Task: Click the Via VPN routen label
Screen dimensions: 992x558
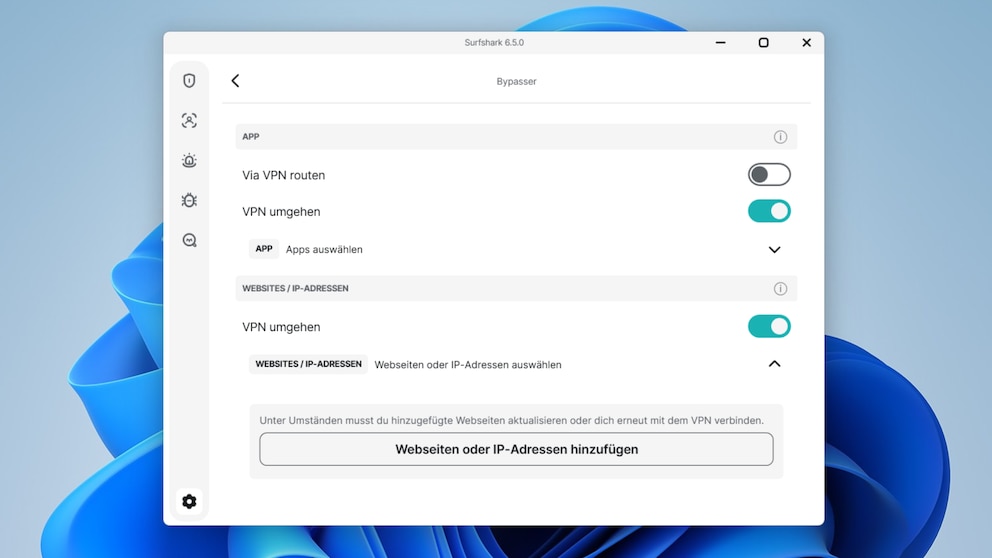Action: click(283, 175)
